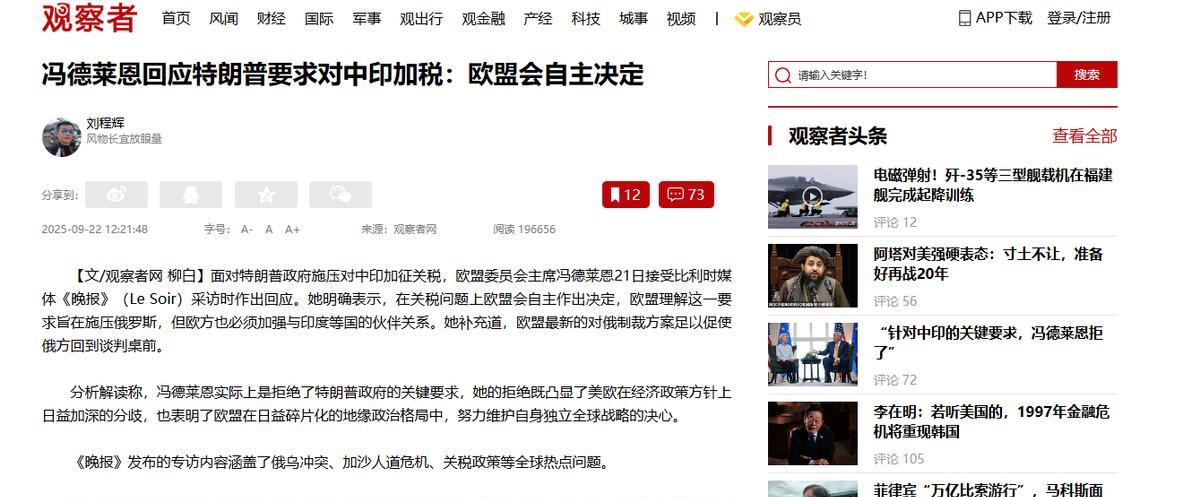Viewport: 1200px width, 497px height.
Task: Open the 登录/注册 link
Action: point(1079,18)
